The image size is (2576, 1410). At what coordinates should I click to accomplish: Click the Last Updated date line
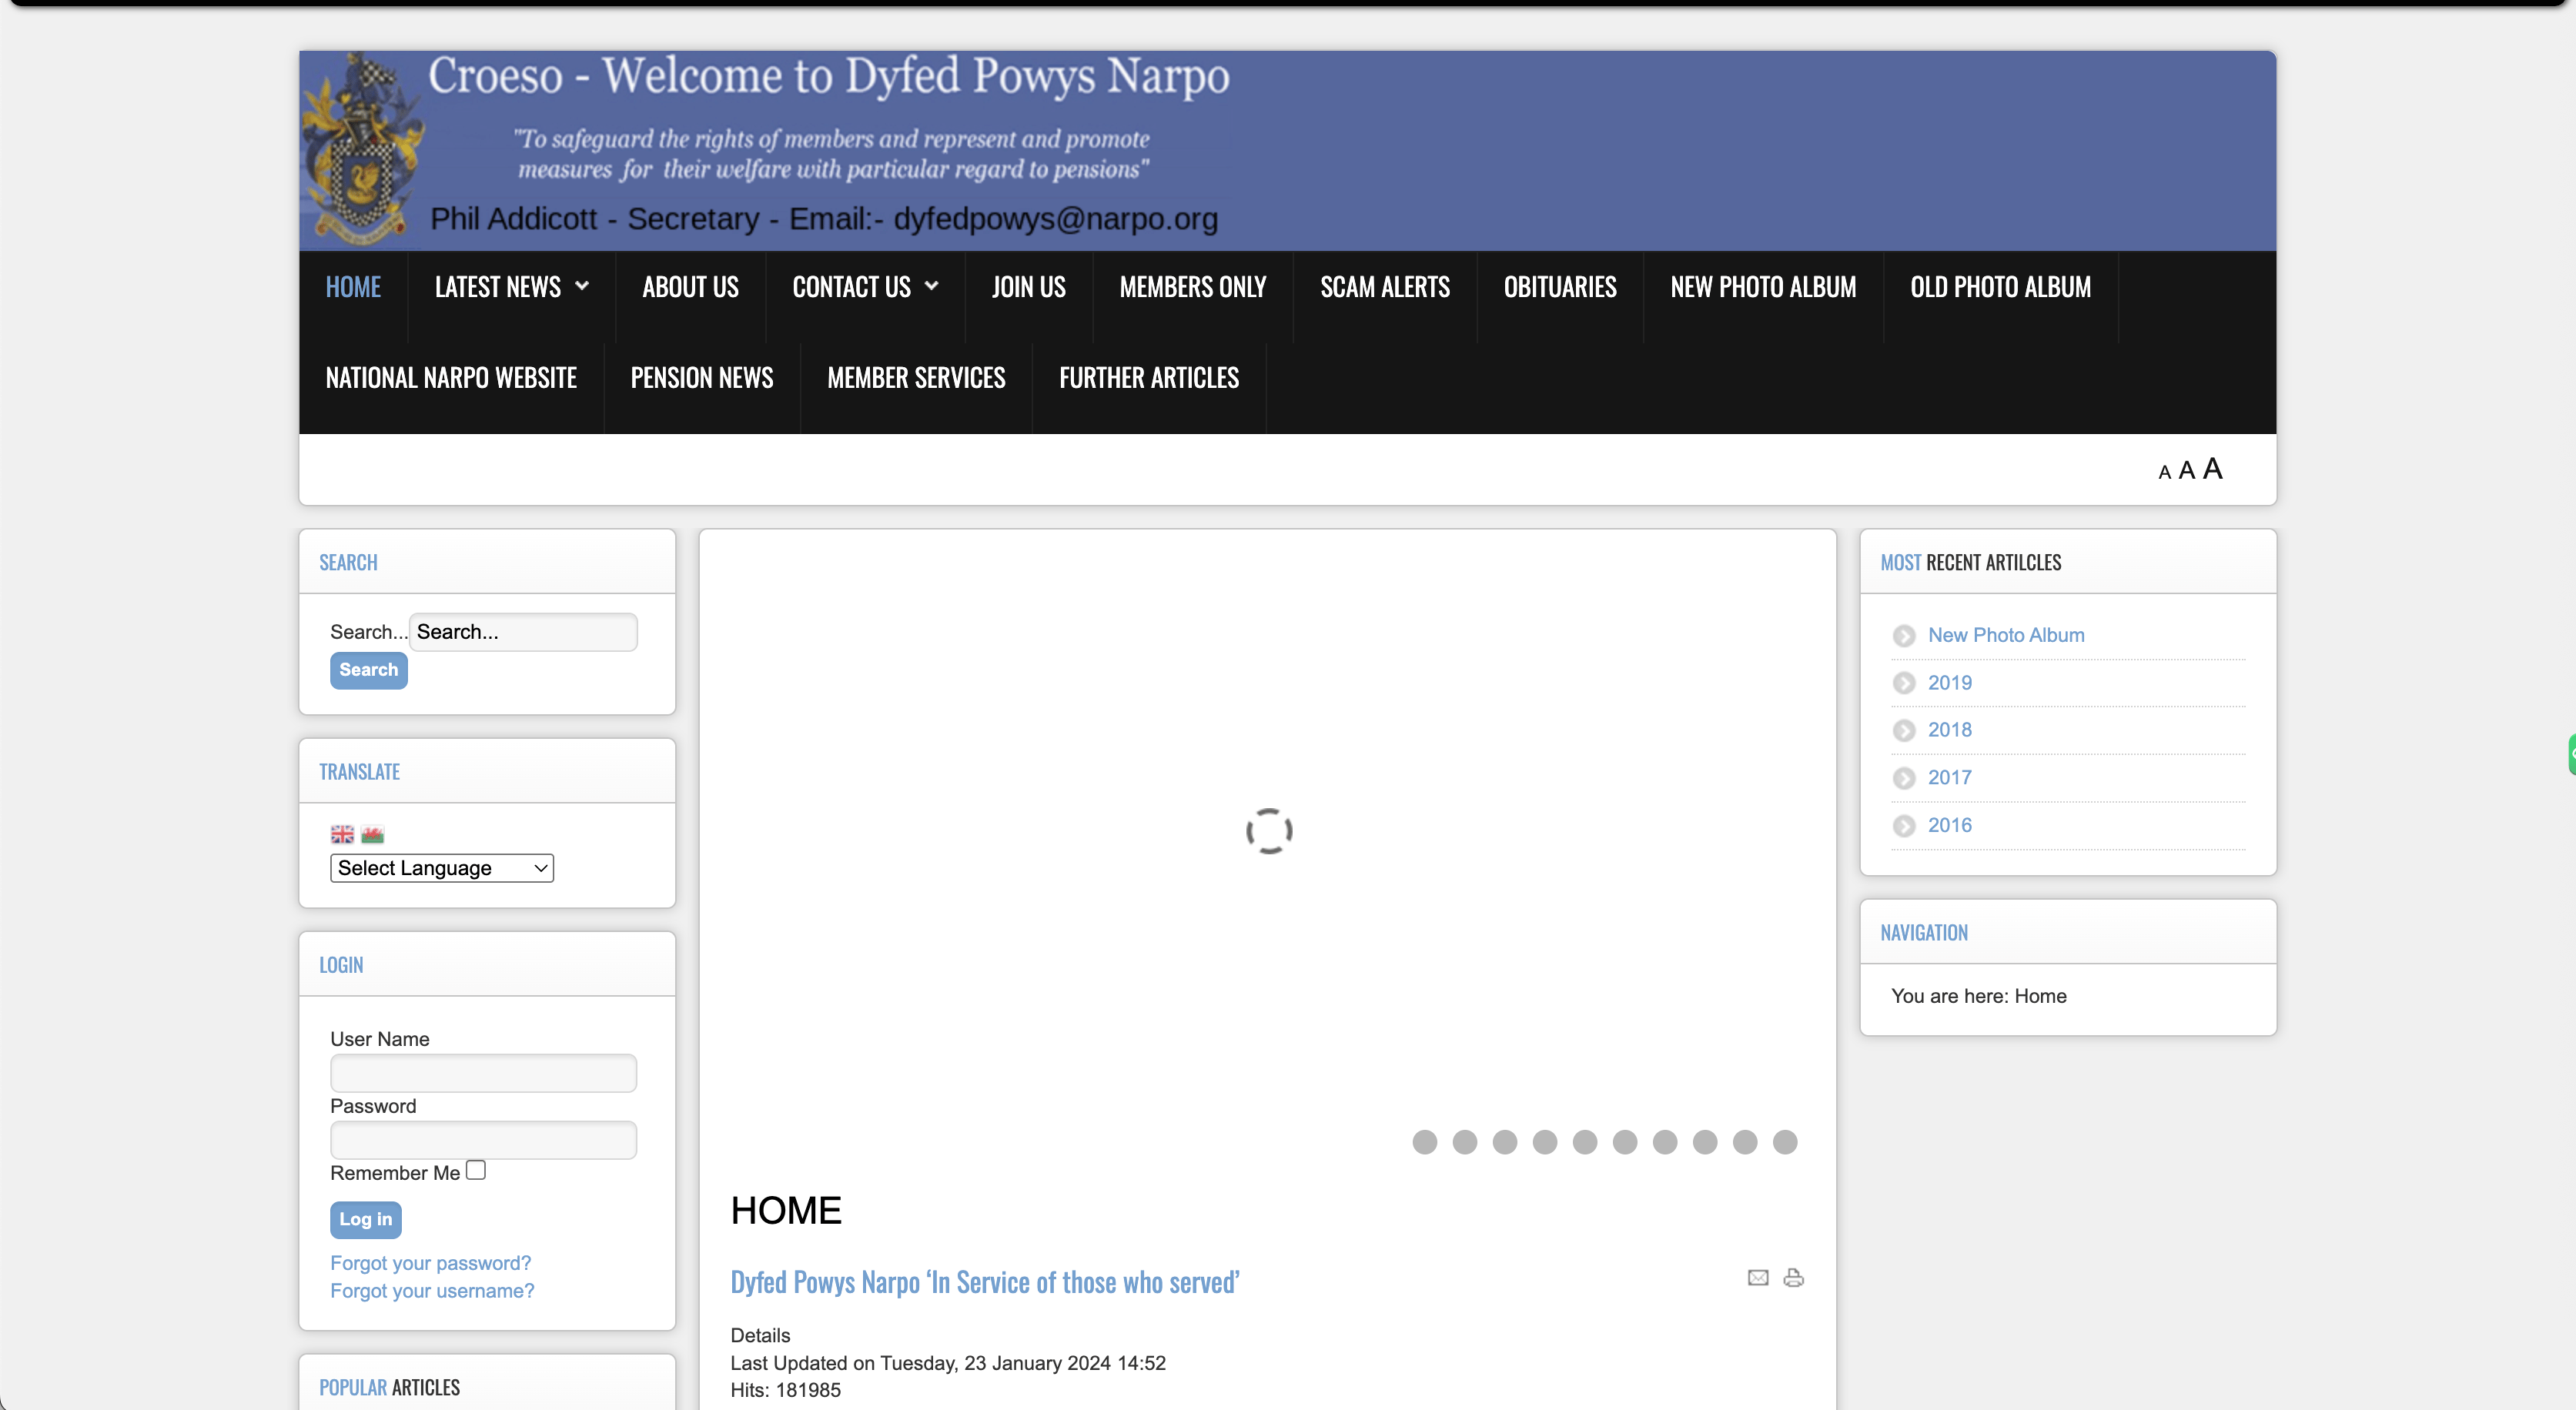pos(948,1363)
